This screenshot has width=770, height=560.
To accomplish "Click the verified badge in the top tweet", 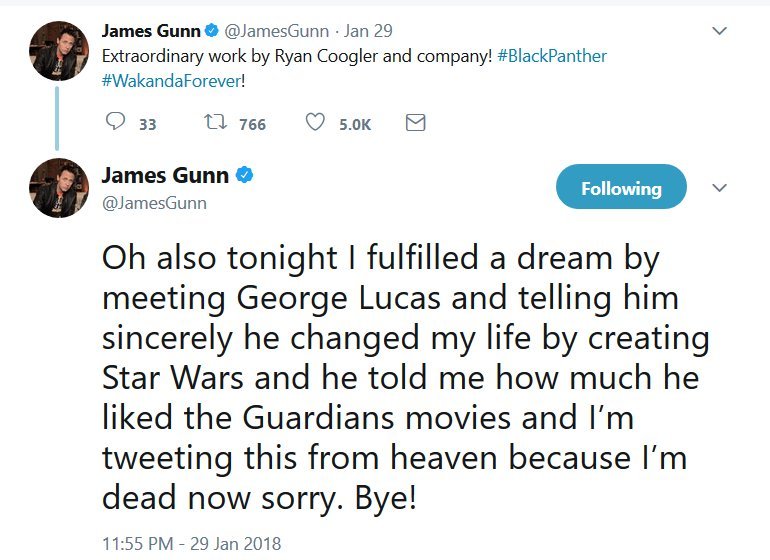I will [x=212, y=31].
